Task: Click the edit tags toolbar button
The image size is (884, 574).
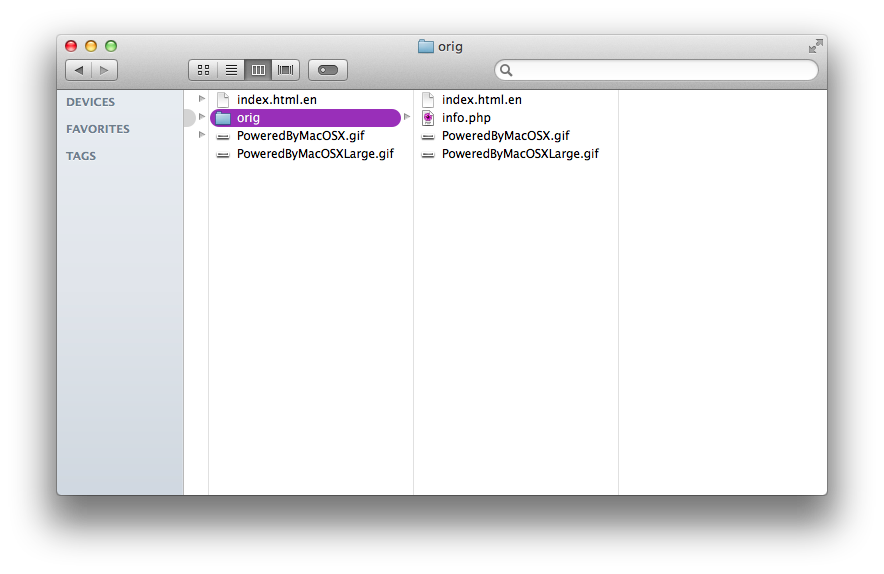Action: click(328, 70)
